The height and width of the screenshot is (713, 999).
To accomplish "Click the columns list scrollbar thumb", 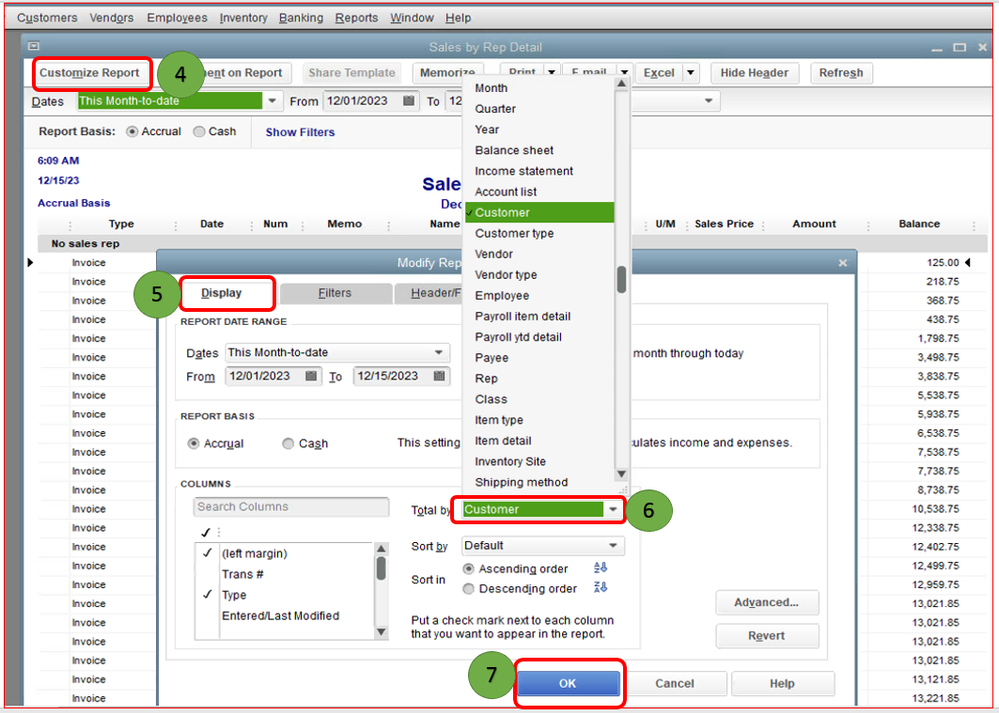I will (x=381, y=568).
